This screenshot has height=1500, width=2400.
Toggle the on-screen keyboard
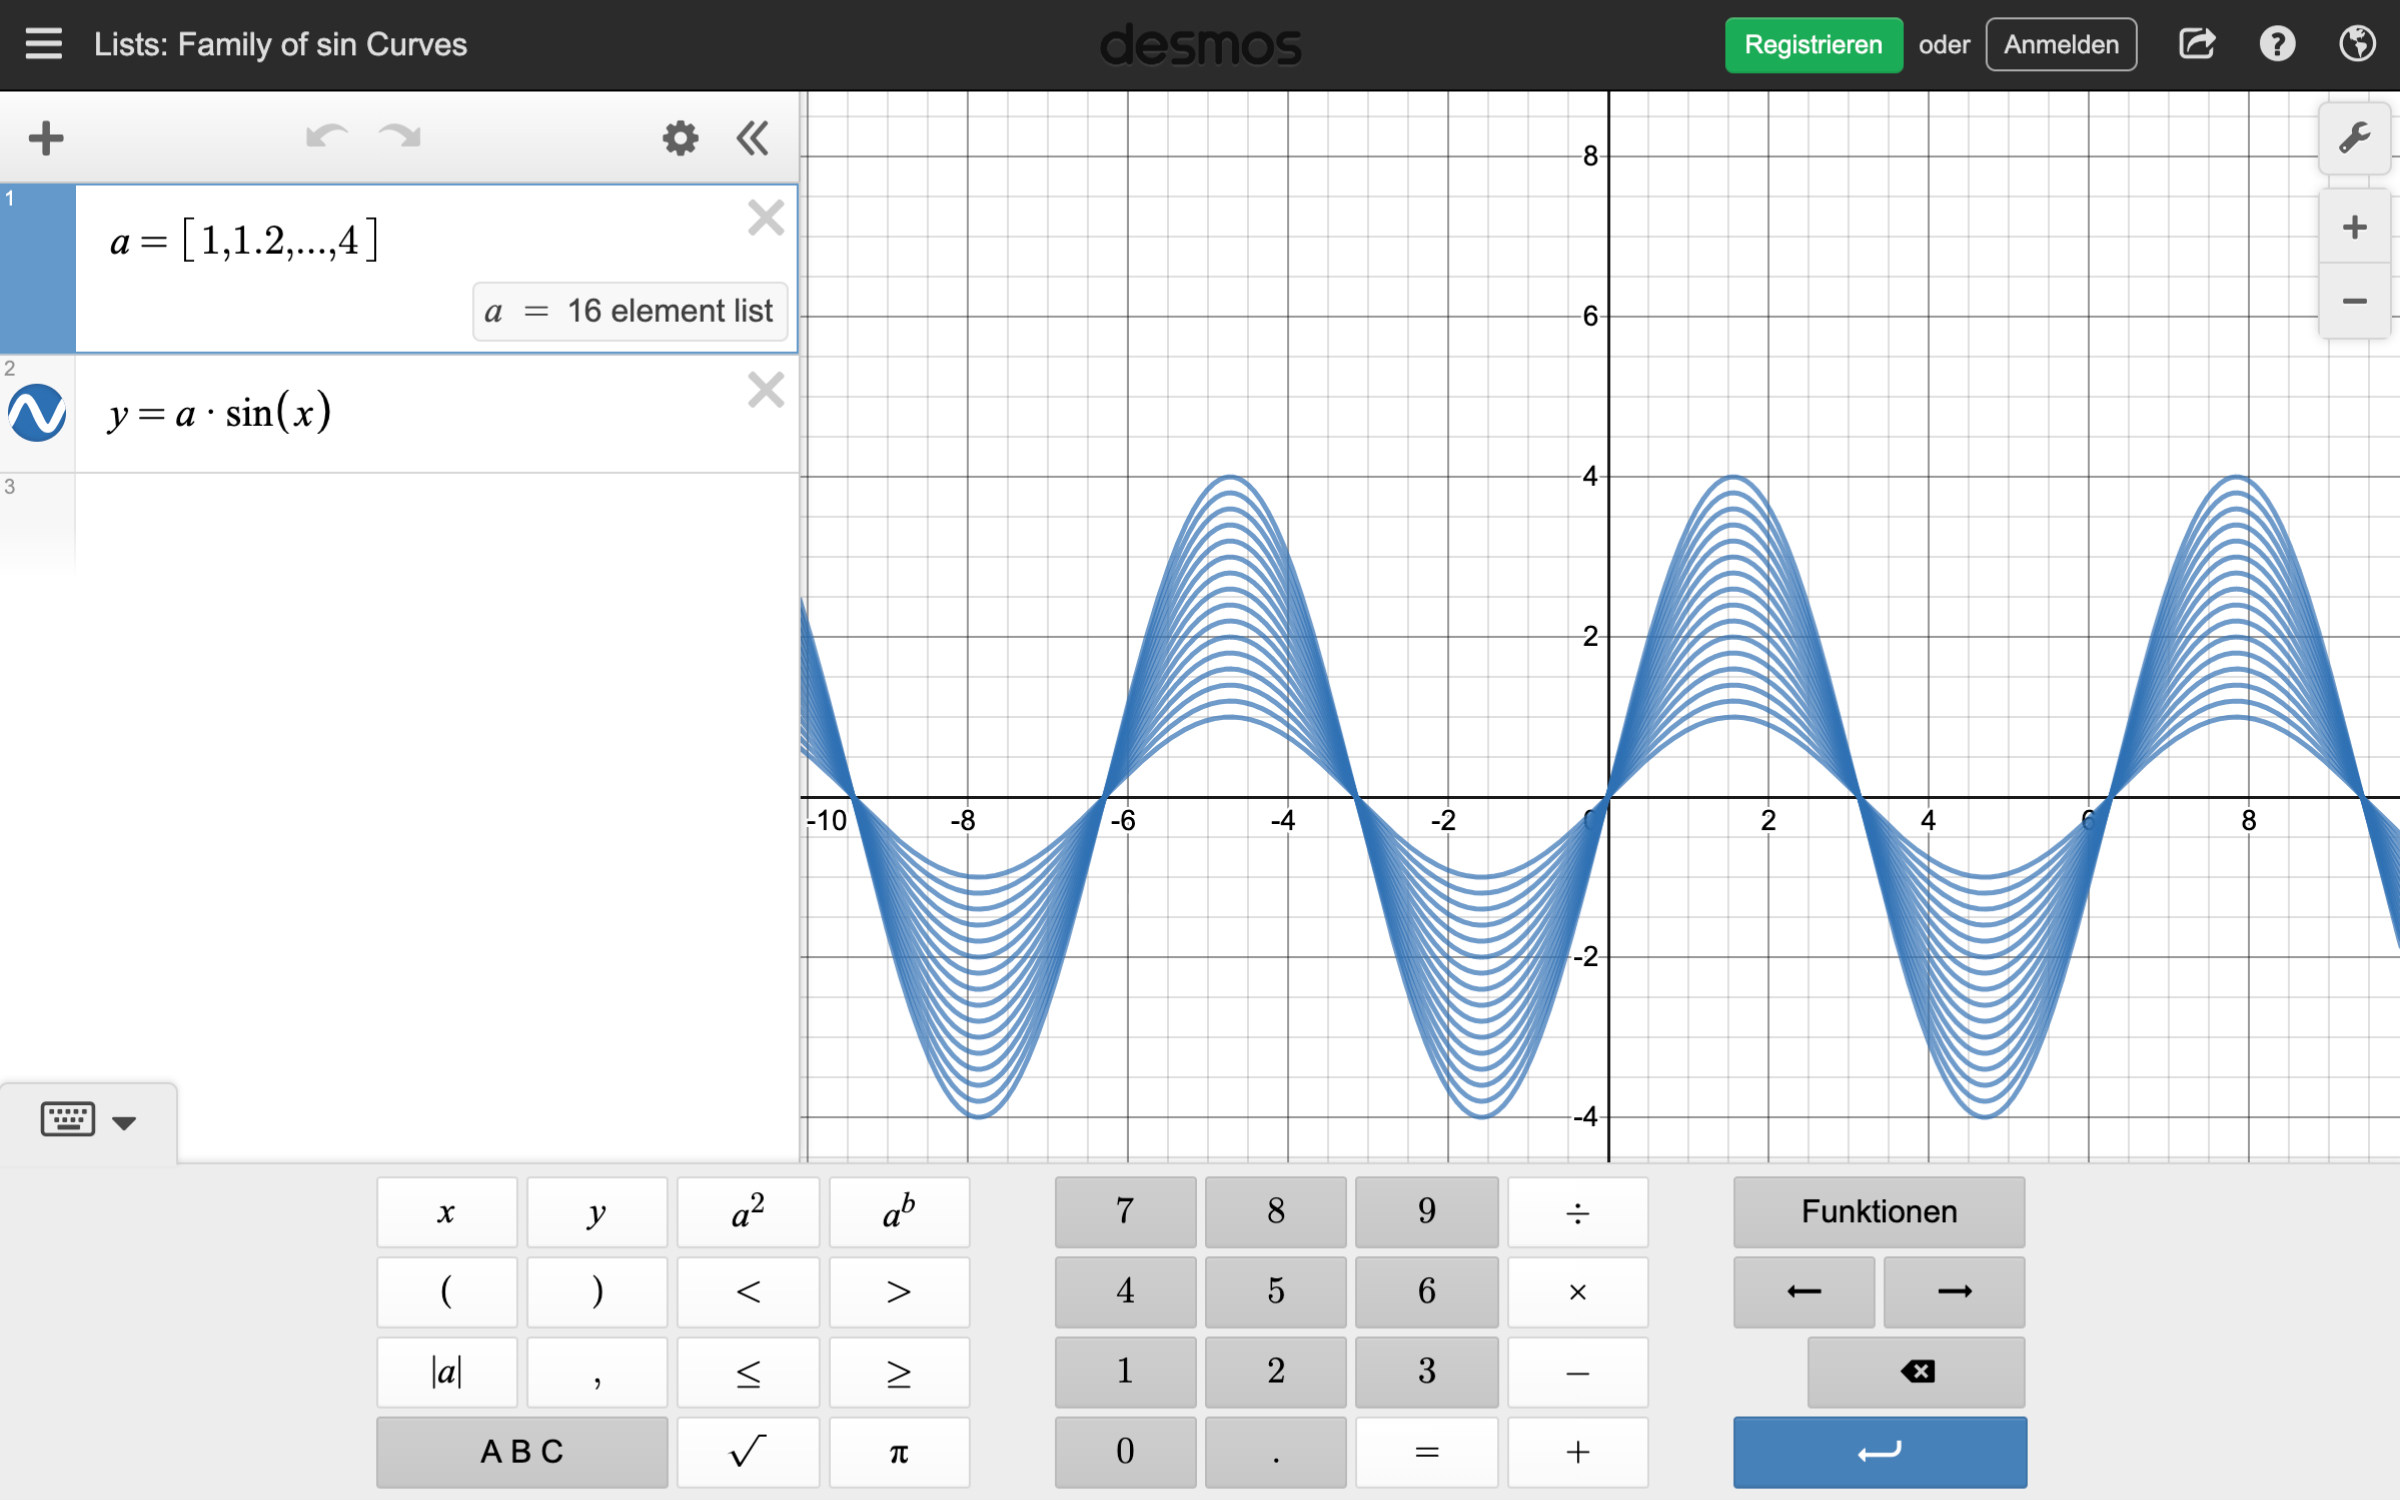click(66, 1119)
